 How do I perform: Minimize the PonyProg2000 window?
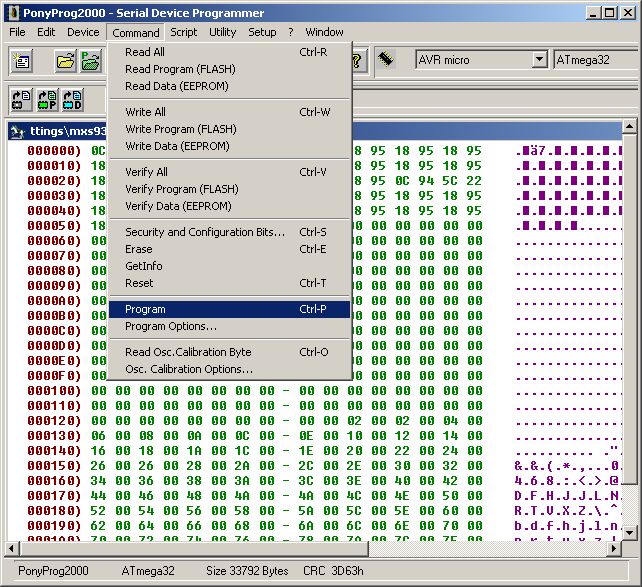pyautogui.click(x=593, y=13)
